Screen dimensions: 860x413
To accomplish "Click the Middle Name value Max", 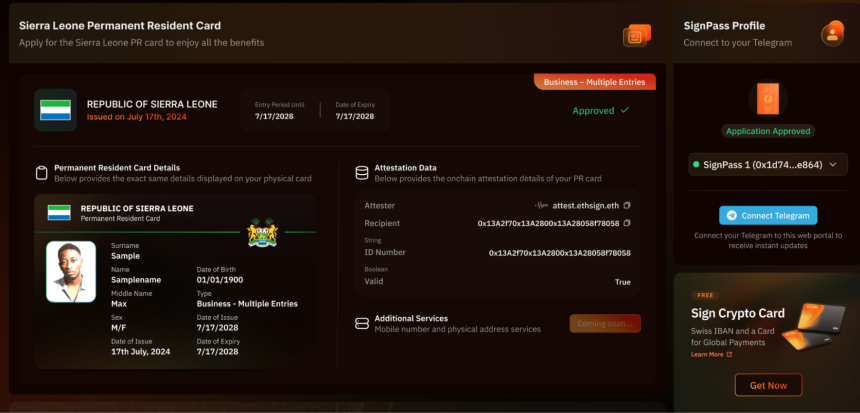I will [x=119, y=303].
